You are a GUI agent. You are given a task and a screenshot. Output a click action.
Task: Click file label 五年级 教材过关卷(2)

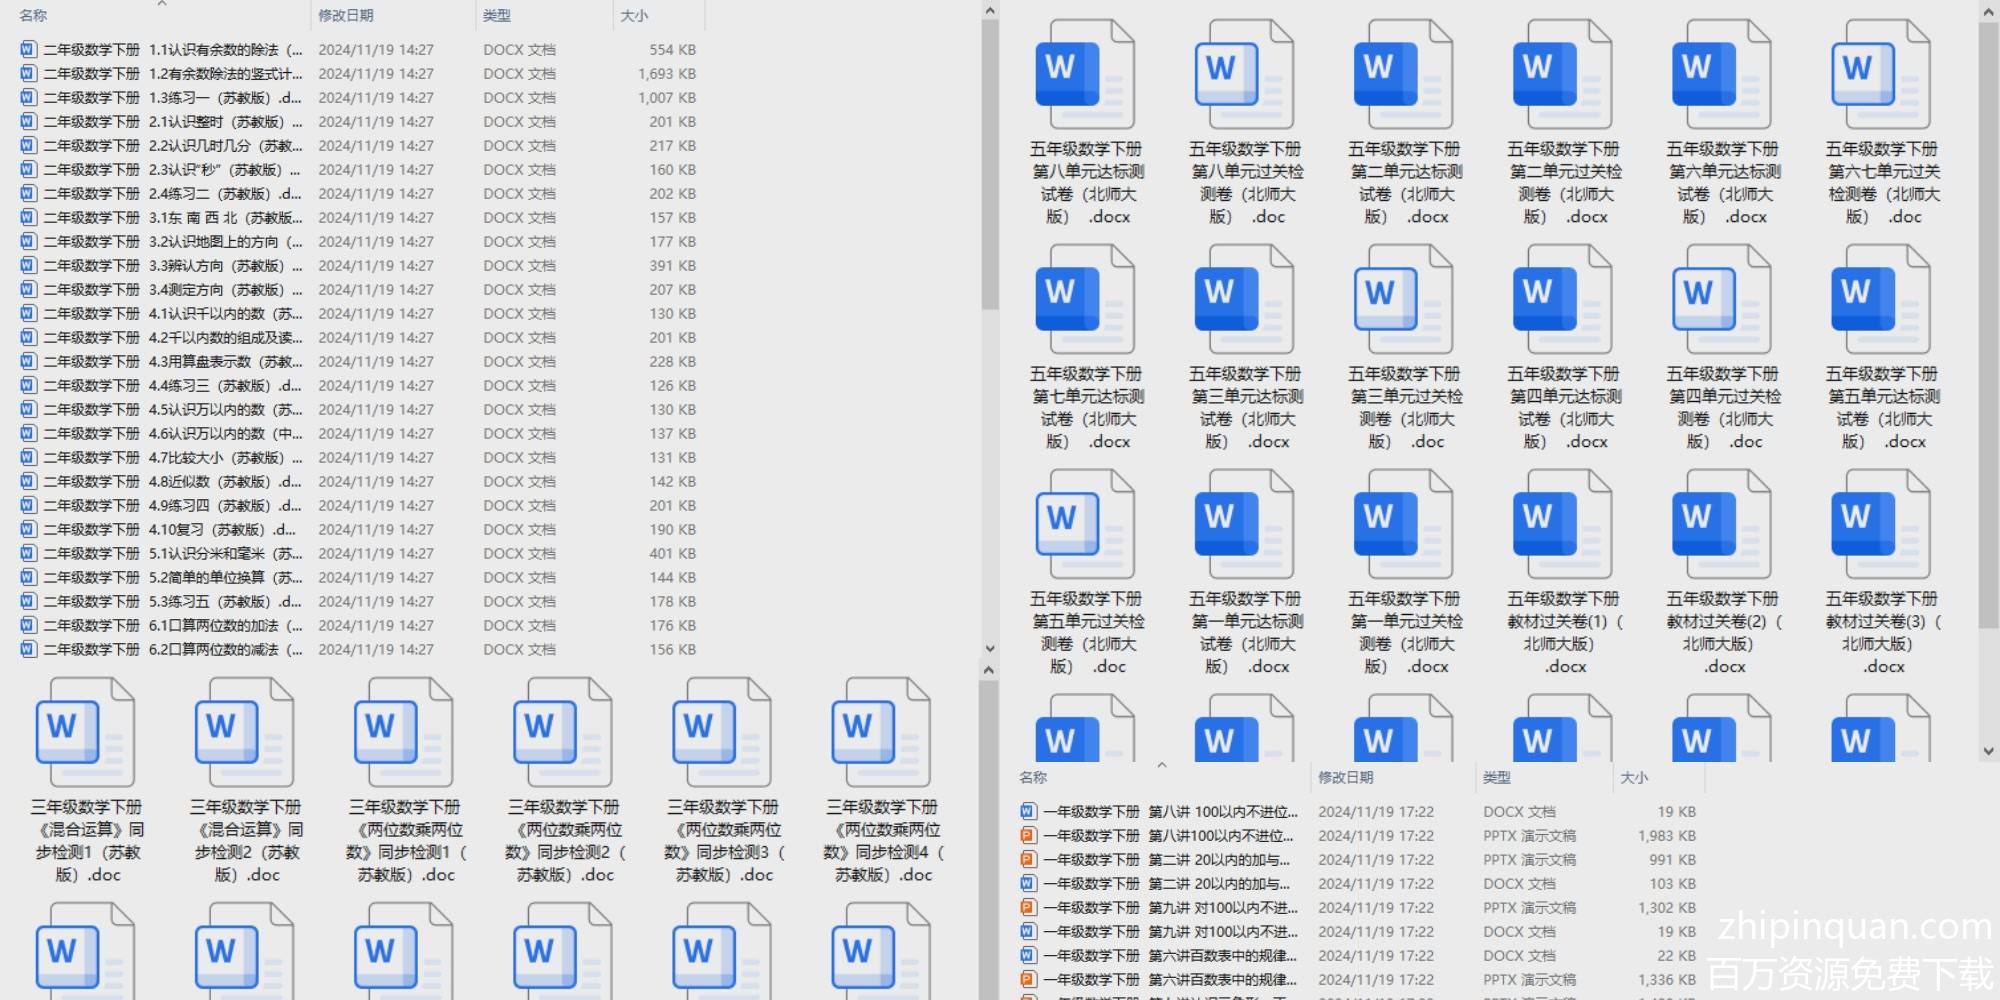click(1723, 632)
